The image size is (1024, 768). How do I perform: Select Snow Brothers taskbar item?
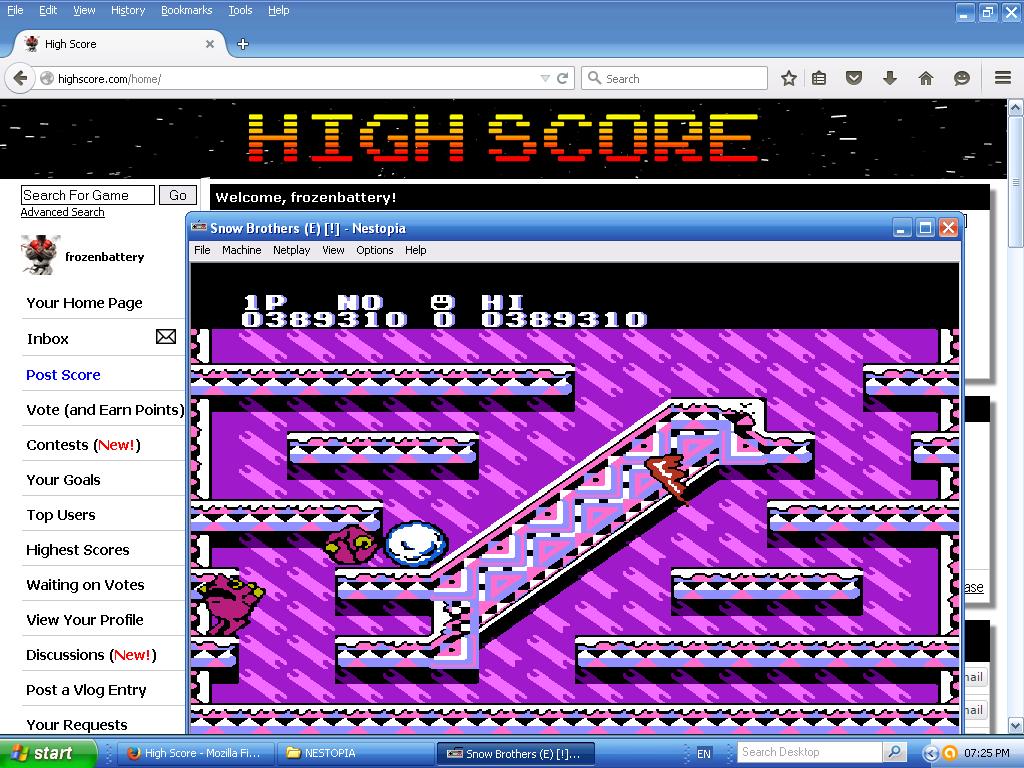[515, 753]
